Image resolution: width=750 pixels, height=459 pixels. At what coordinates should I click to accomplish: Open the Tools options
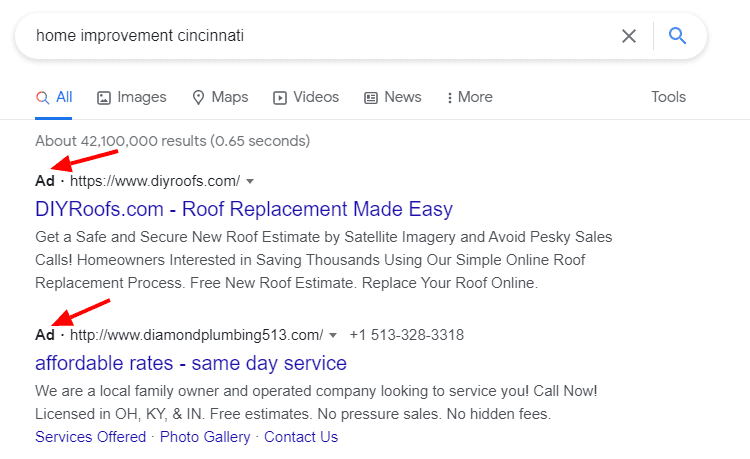(x=668, y=97)
